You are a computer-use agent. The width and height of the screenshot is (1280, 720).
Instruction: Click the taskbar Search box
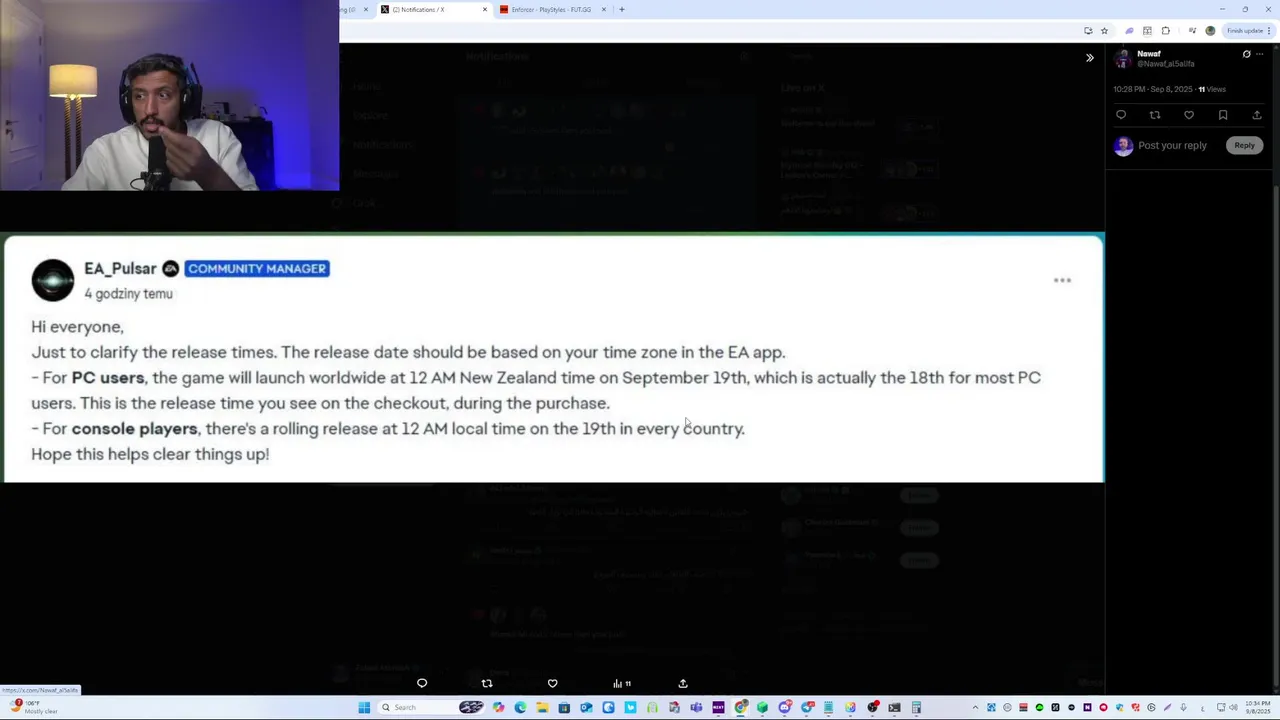click(432, 707)
